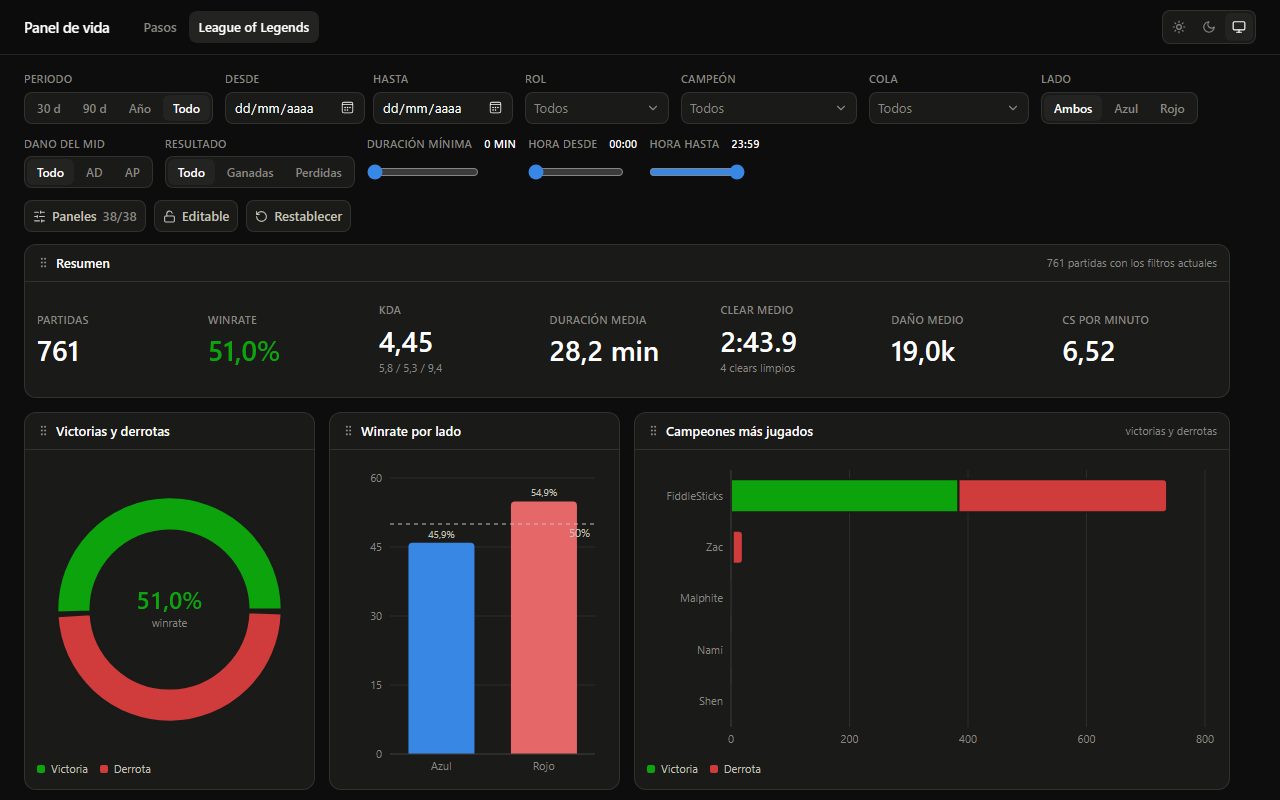Open the Campeón dropdown

tap(769, 108)
